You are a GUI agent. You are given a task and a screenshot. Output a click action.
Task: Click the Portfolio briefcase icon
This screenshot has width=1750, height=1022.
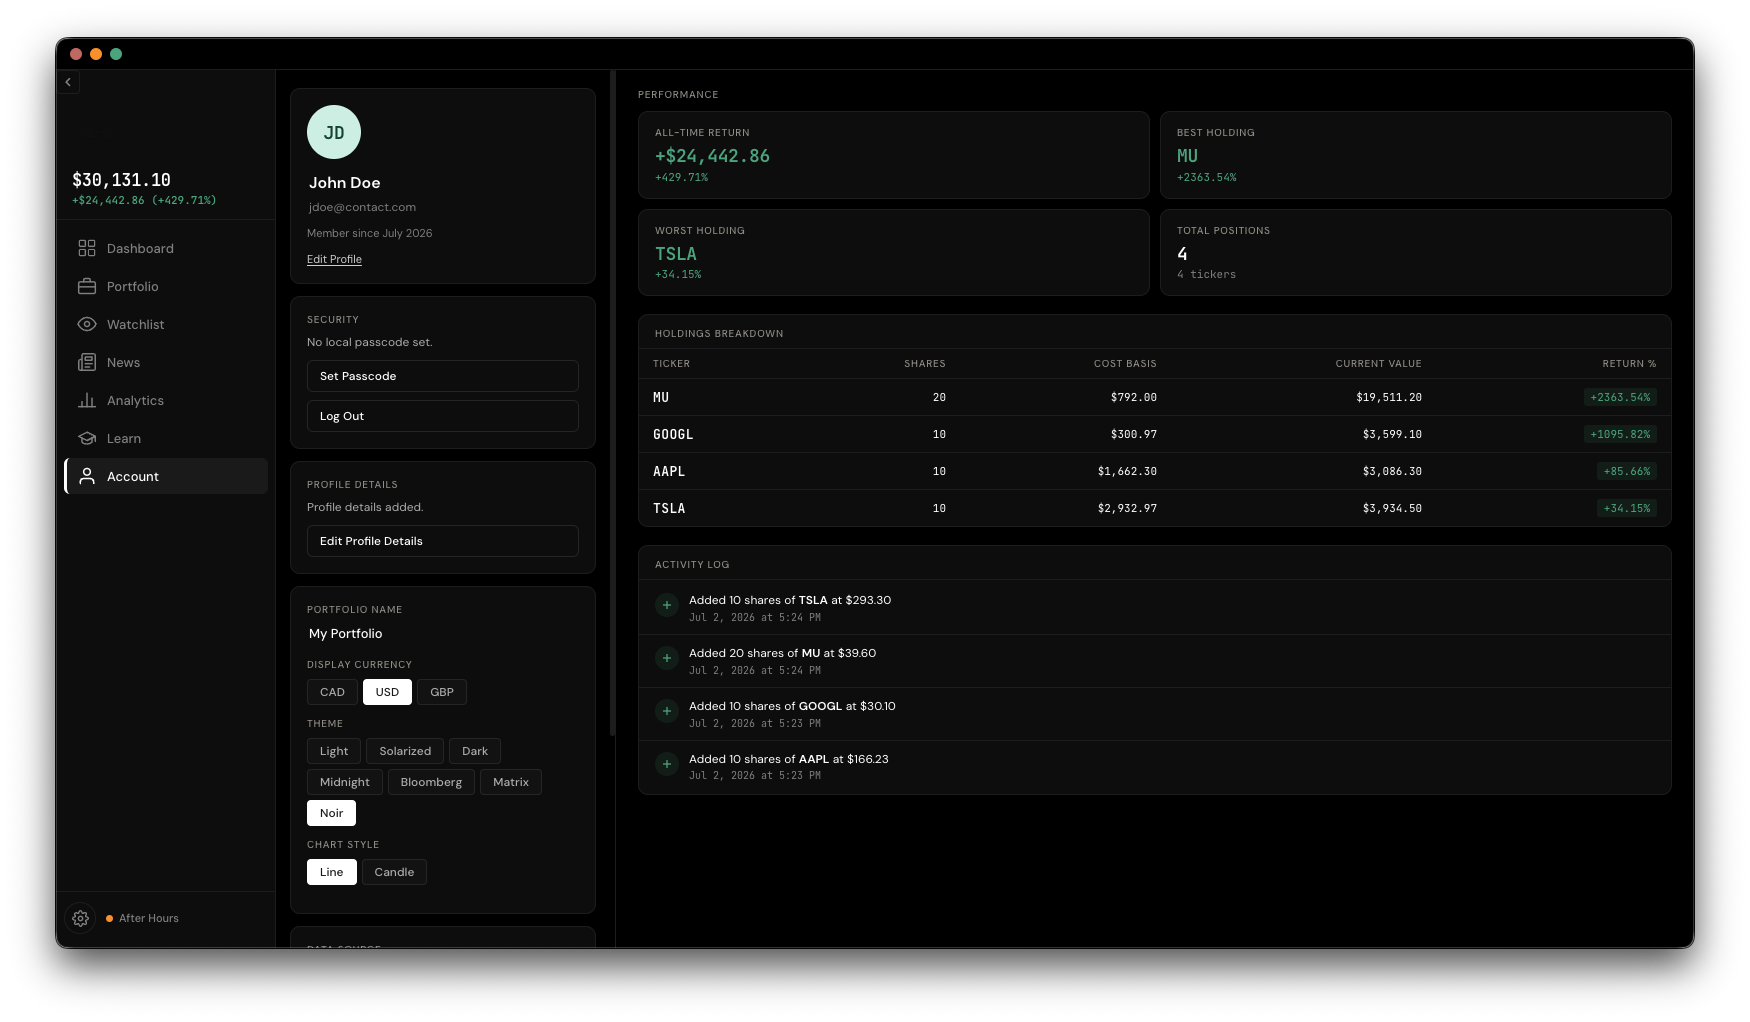pos(87,286)
